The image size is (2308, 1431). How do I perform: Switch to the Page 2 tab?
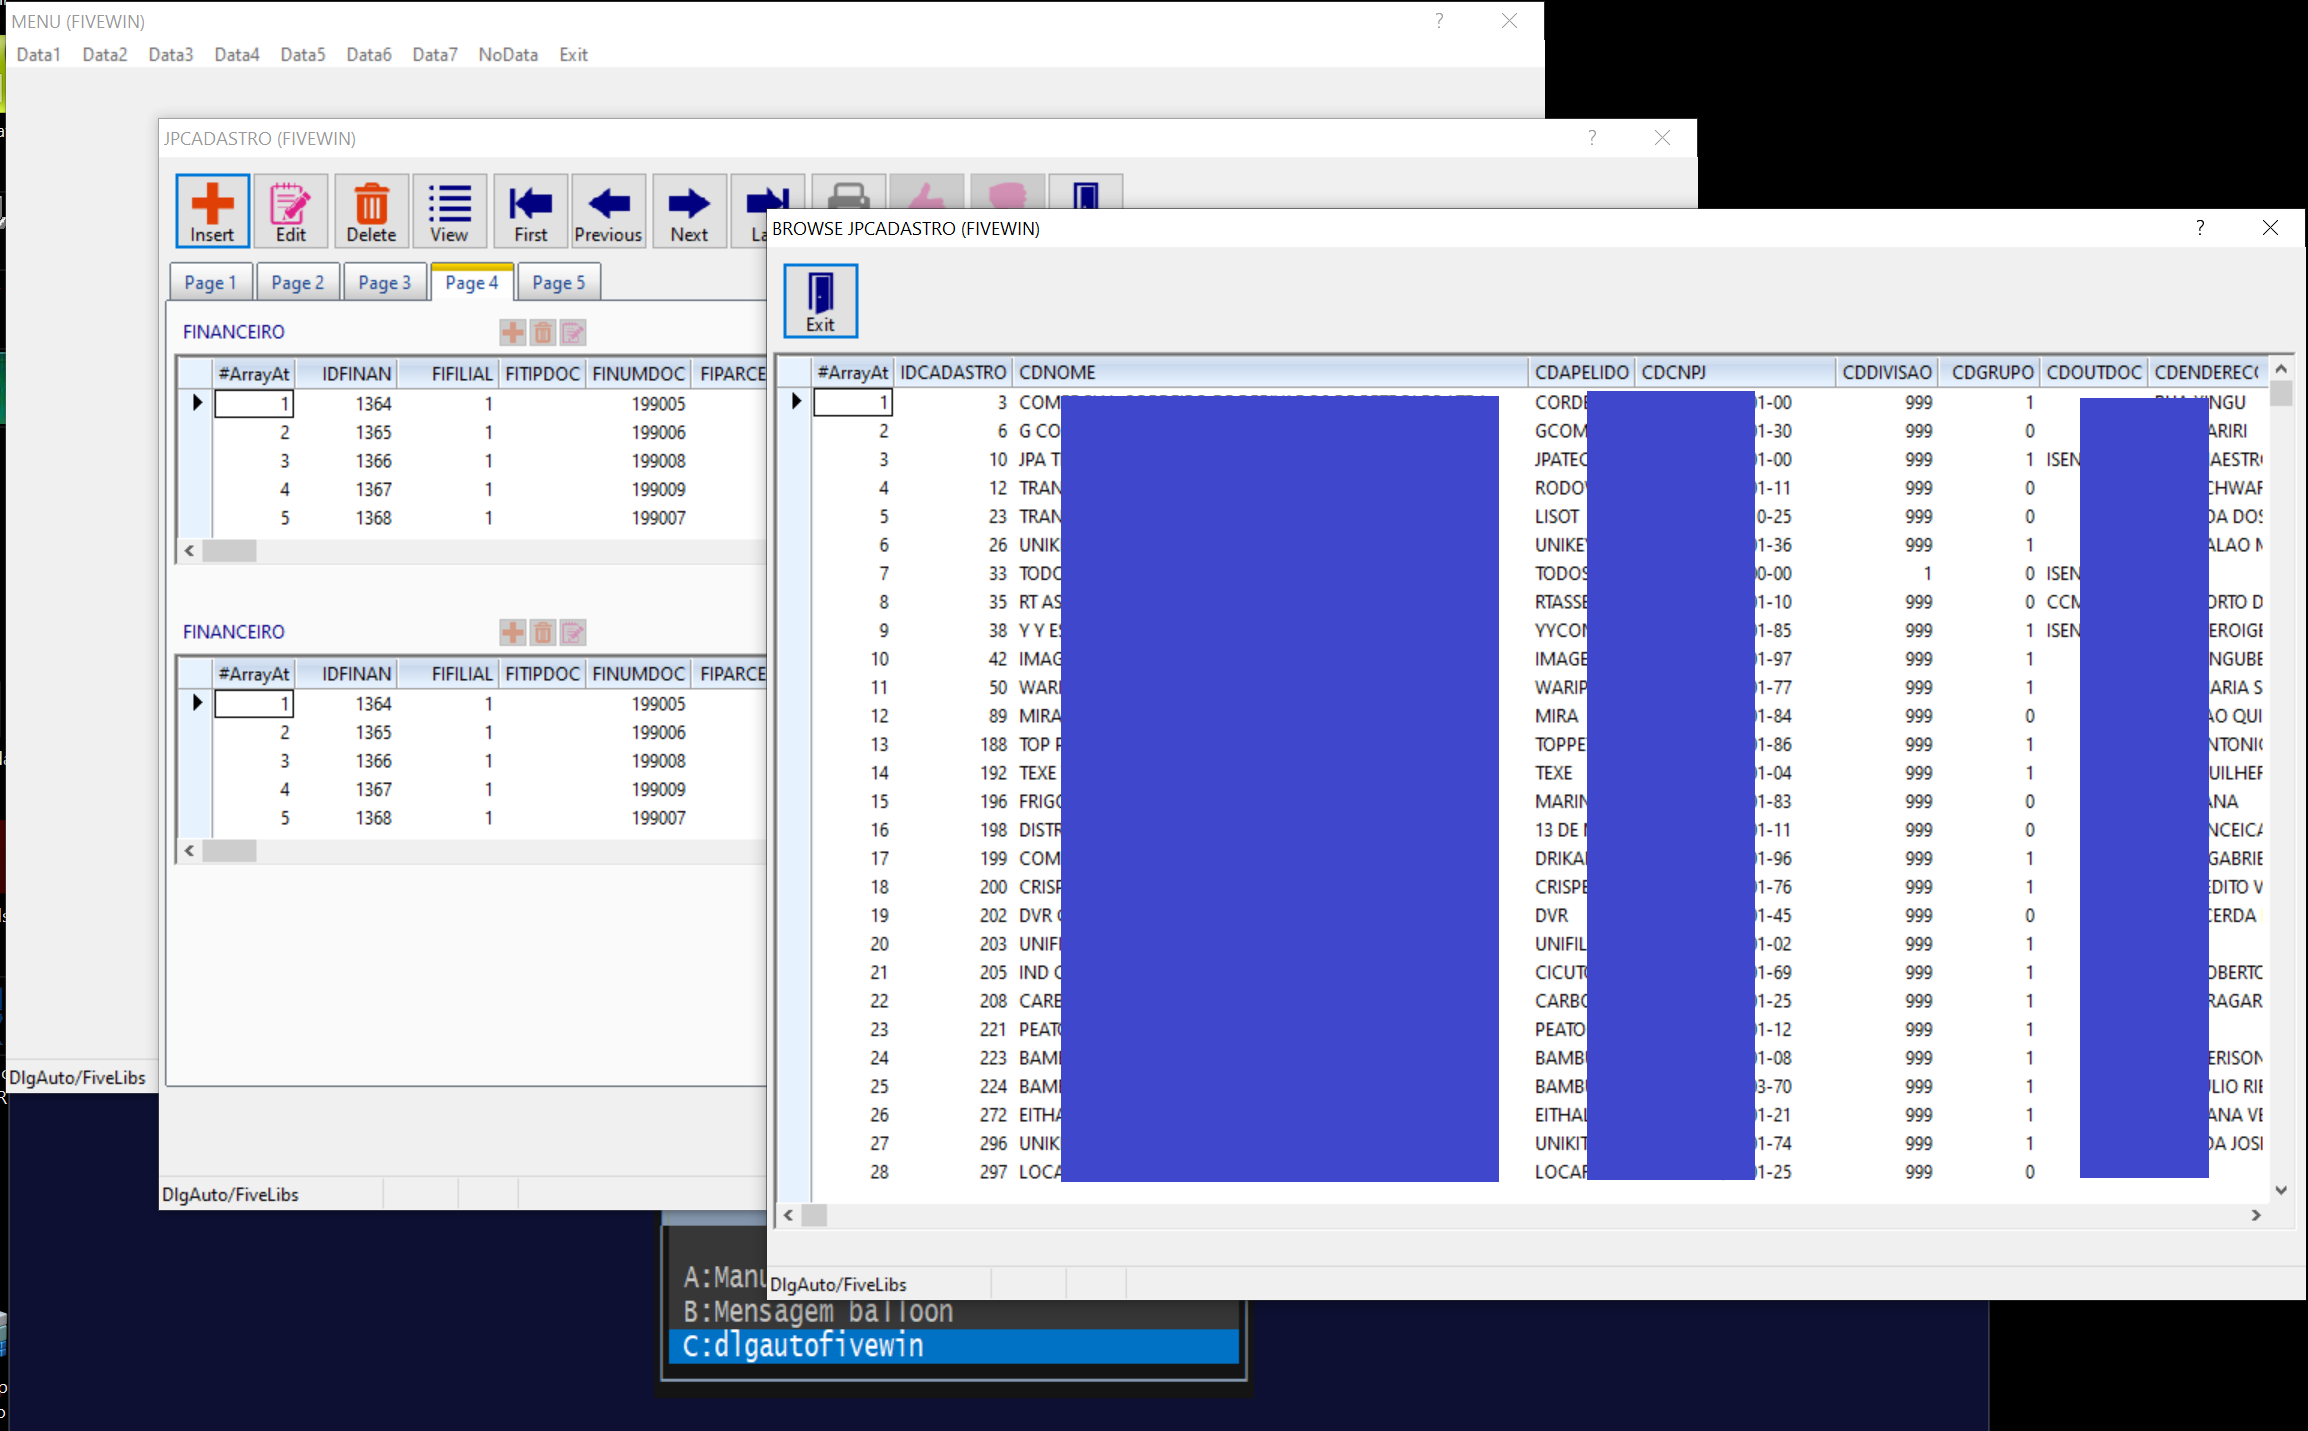click(297, 283)
